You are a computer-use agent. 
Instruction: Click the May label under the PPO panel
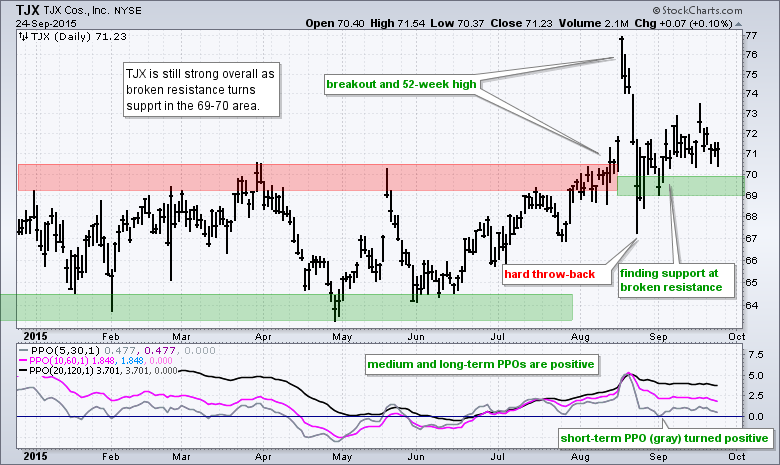click(342, 456)
